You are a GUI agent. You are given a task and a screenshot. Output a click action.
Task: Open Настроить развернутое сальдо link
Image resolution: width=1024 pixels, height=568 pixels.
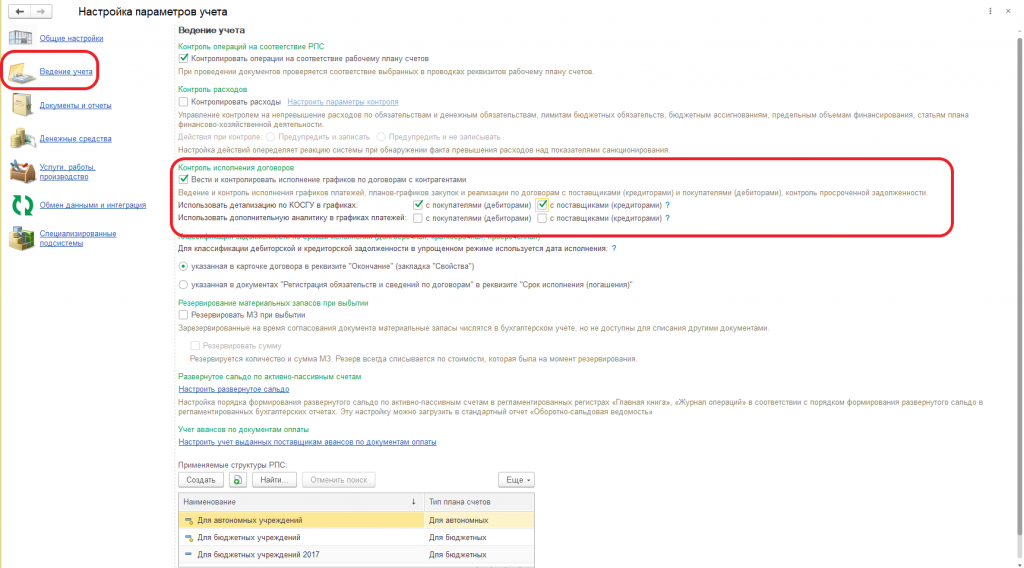(x=234, y=389)
